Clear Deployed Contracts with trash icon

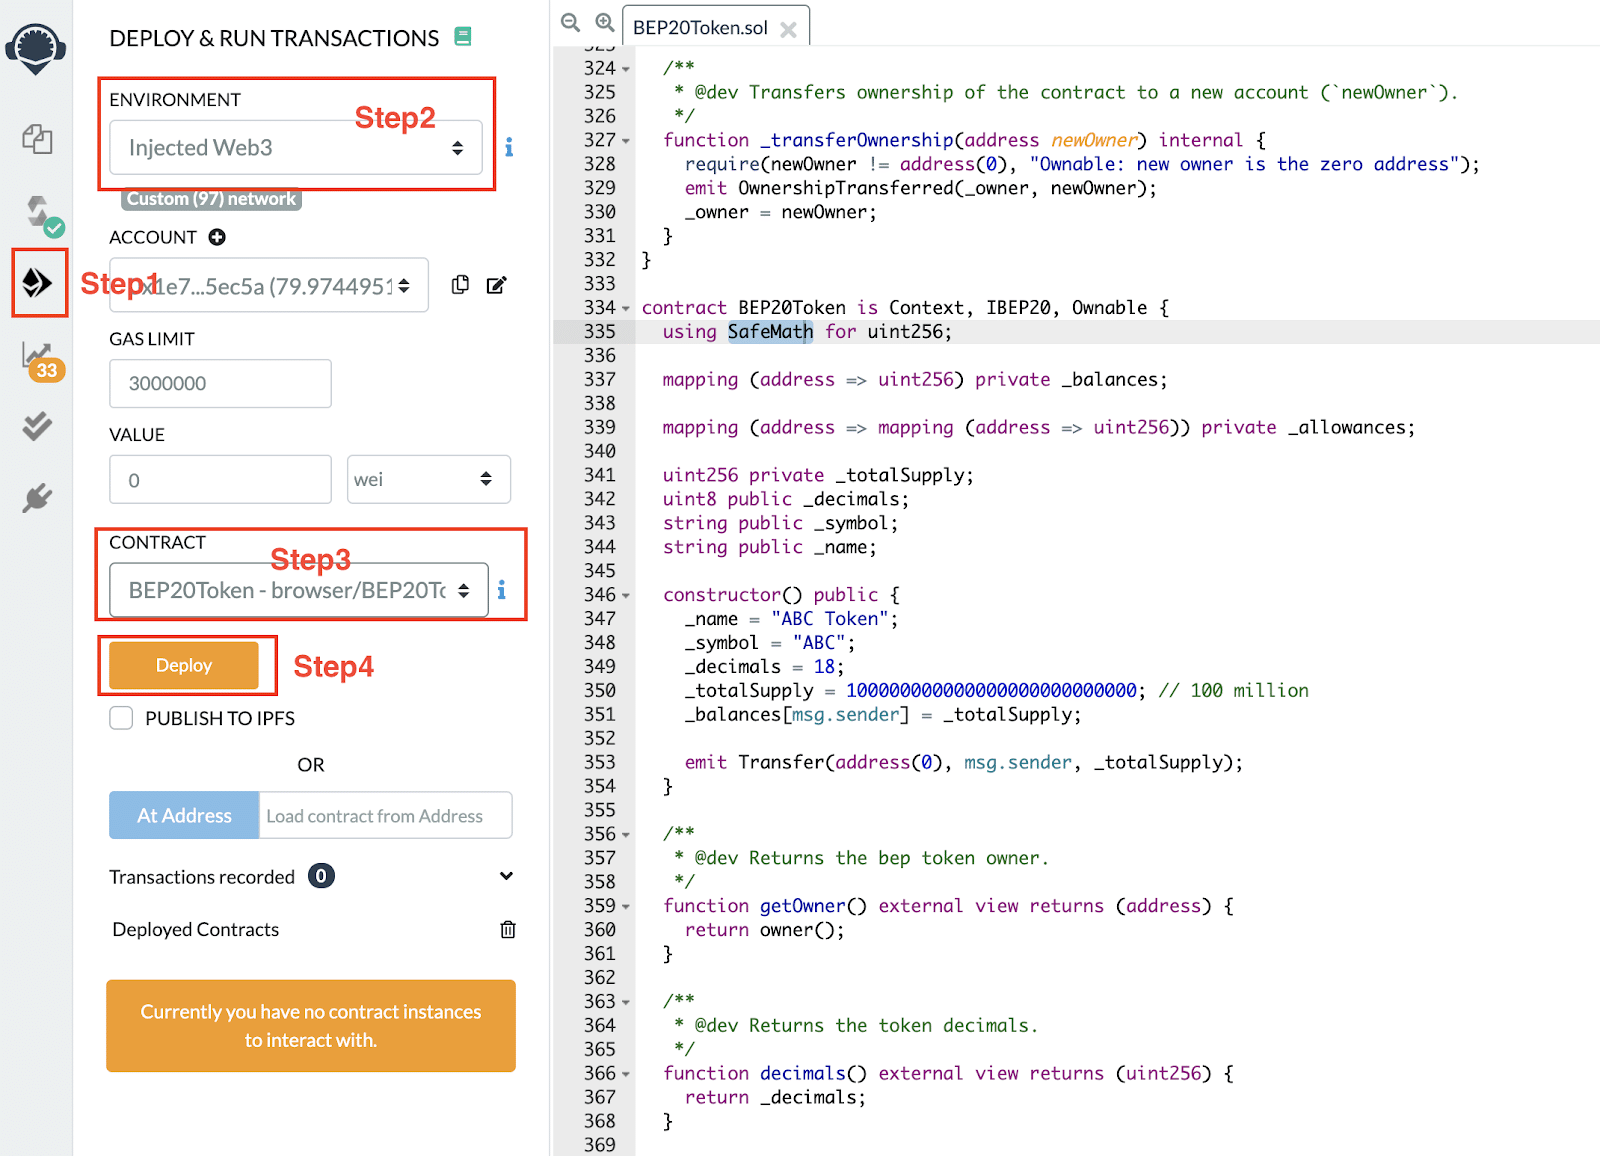pyautogui.click(x=508, y=930)
